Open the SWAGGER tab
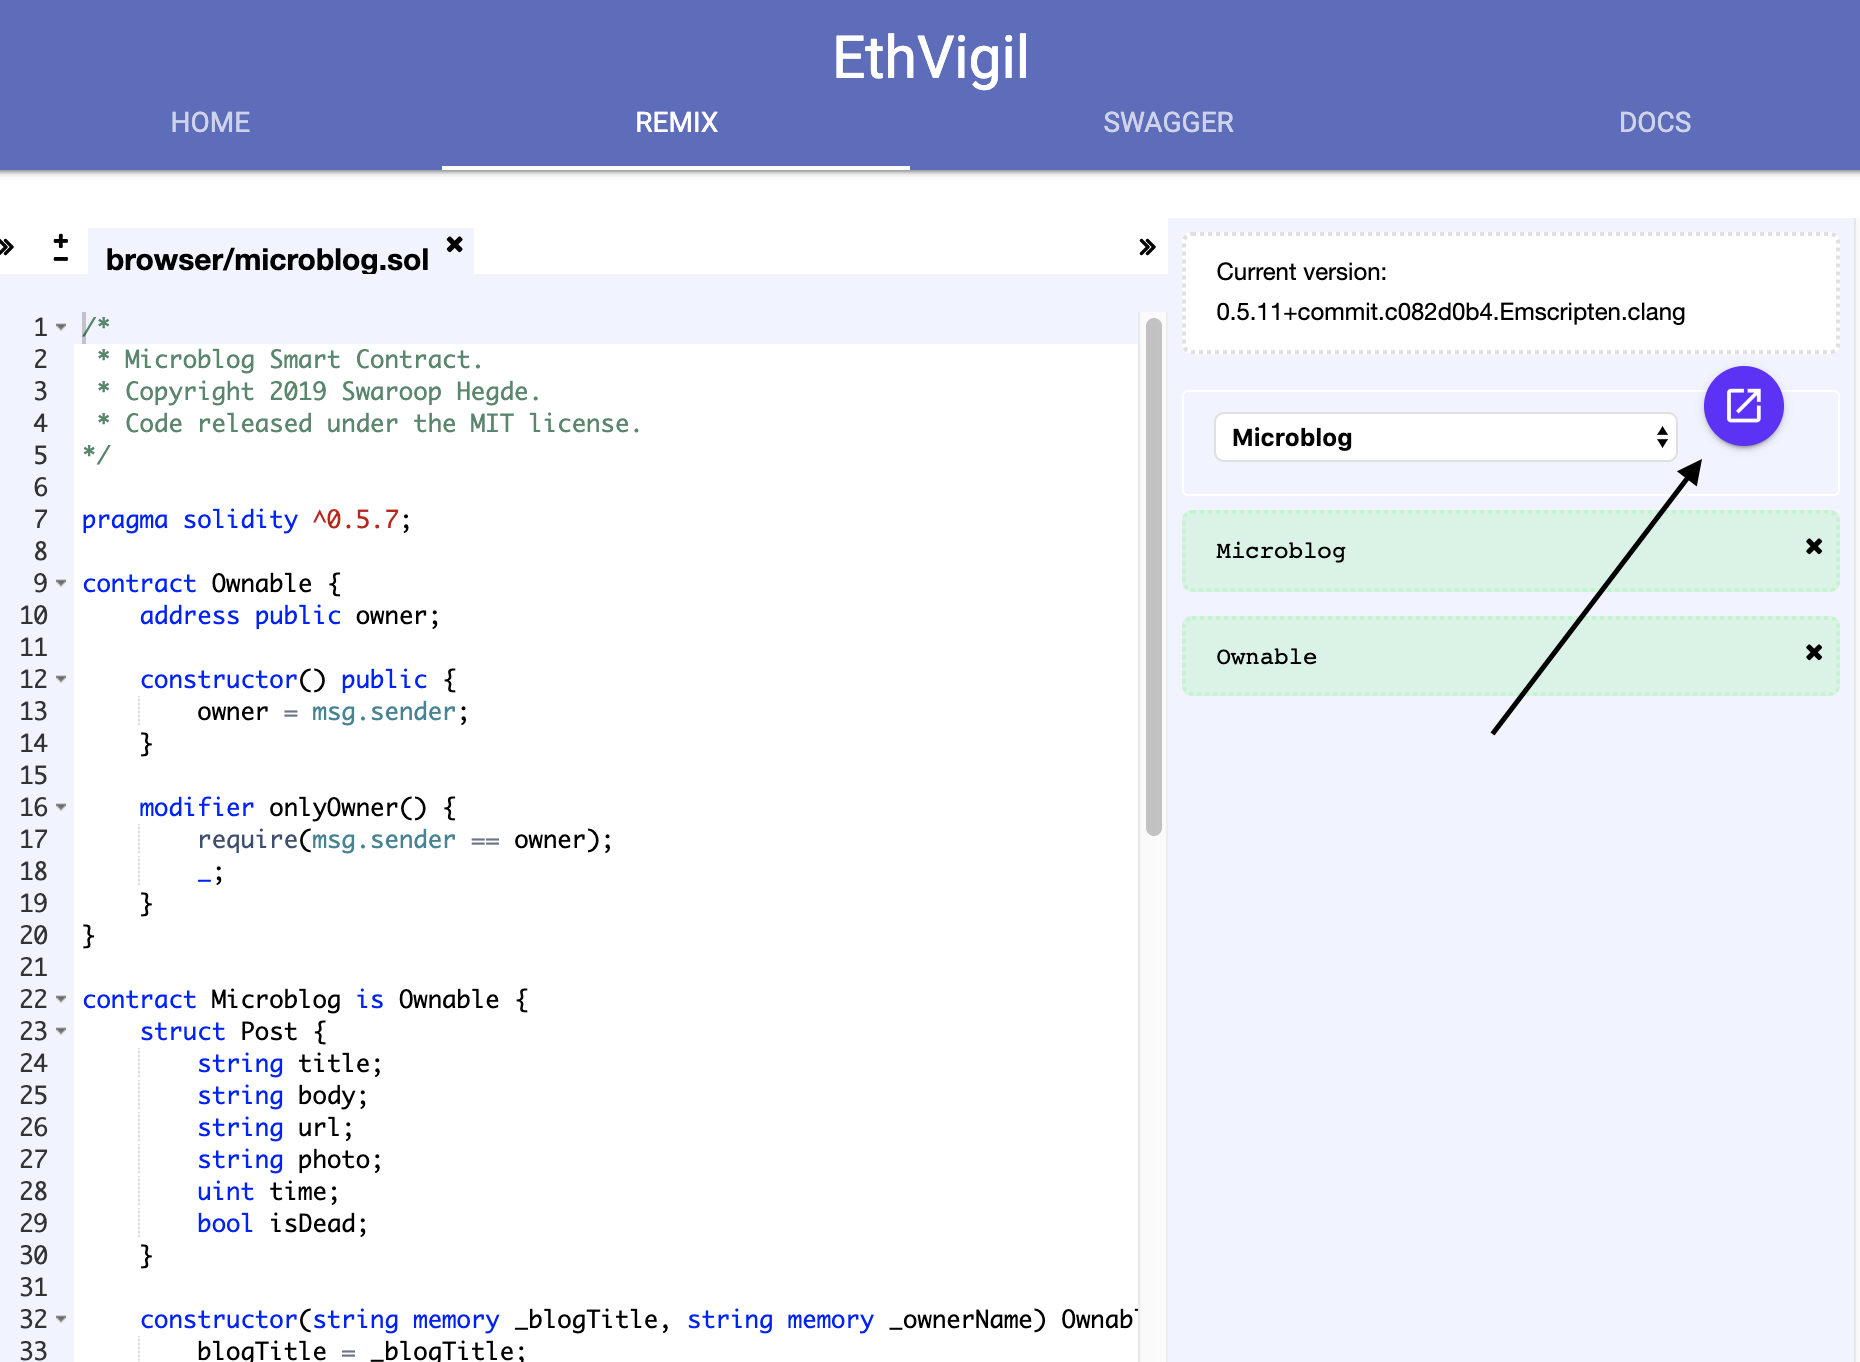Image resolution: width=1860 pixels, height=1362 pixels. (1168, 122)
